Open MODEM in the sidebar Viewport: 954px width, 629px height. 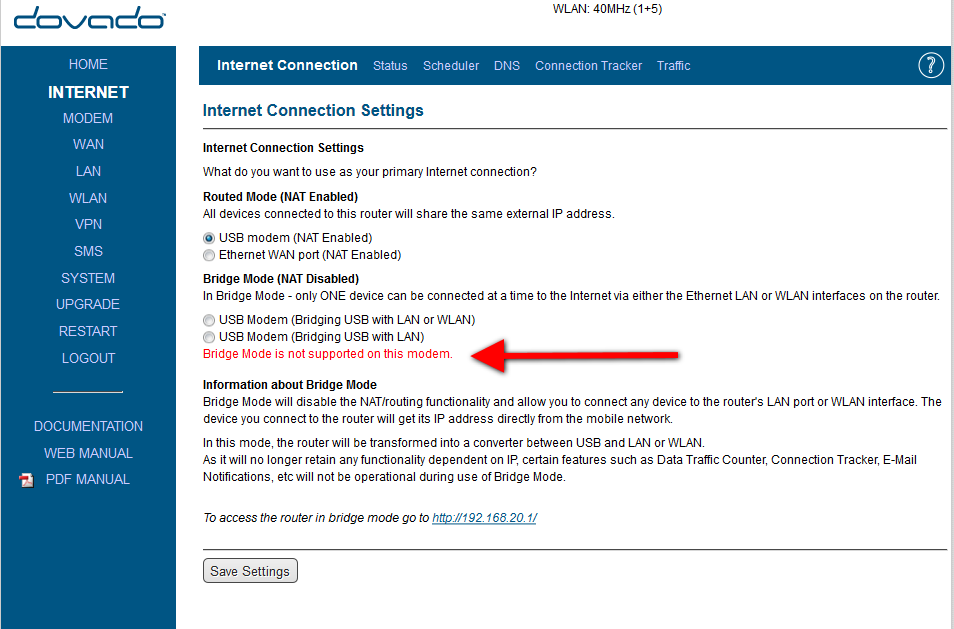pos(88,118)
